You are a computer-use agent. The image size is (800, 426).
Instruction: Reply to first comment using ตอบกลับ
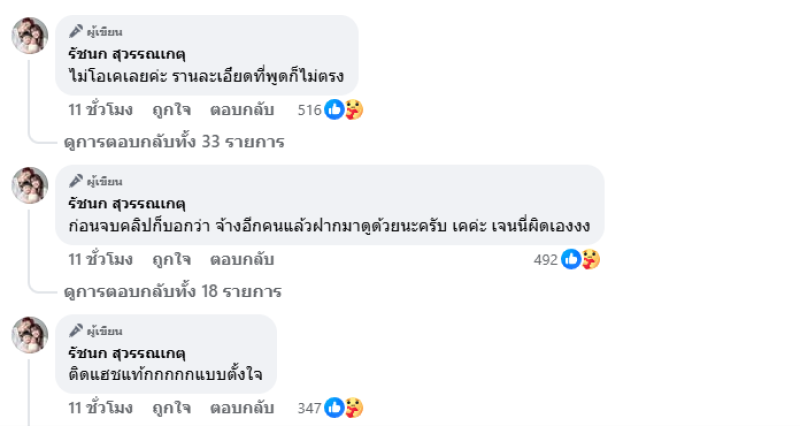pyautogui.click(x=241, y=110)
